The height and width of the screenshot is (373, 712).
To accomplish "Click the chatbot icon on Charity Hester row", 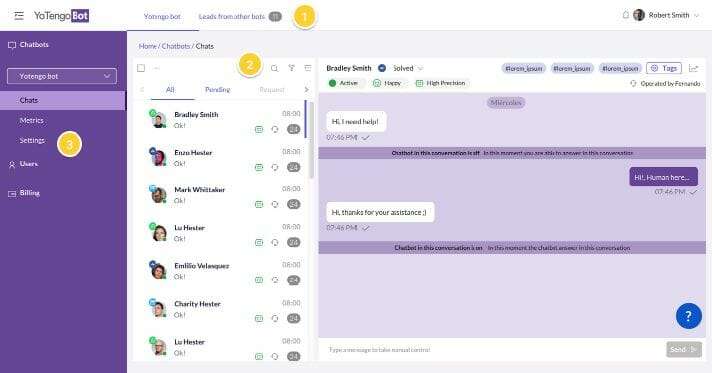I will (259, 319).
